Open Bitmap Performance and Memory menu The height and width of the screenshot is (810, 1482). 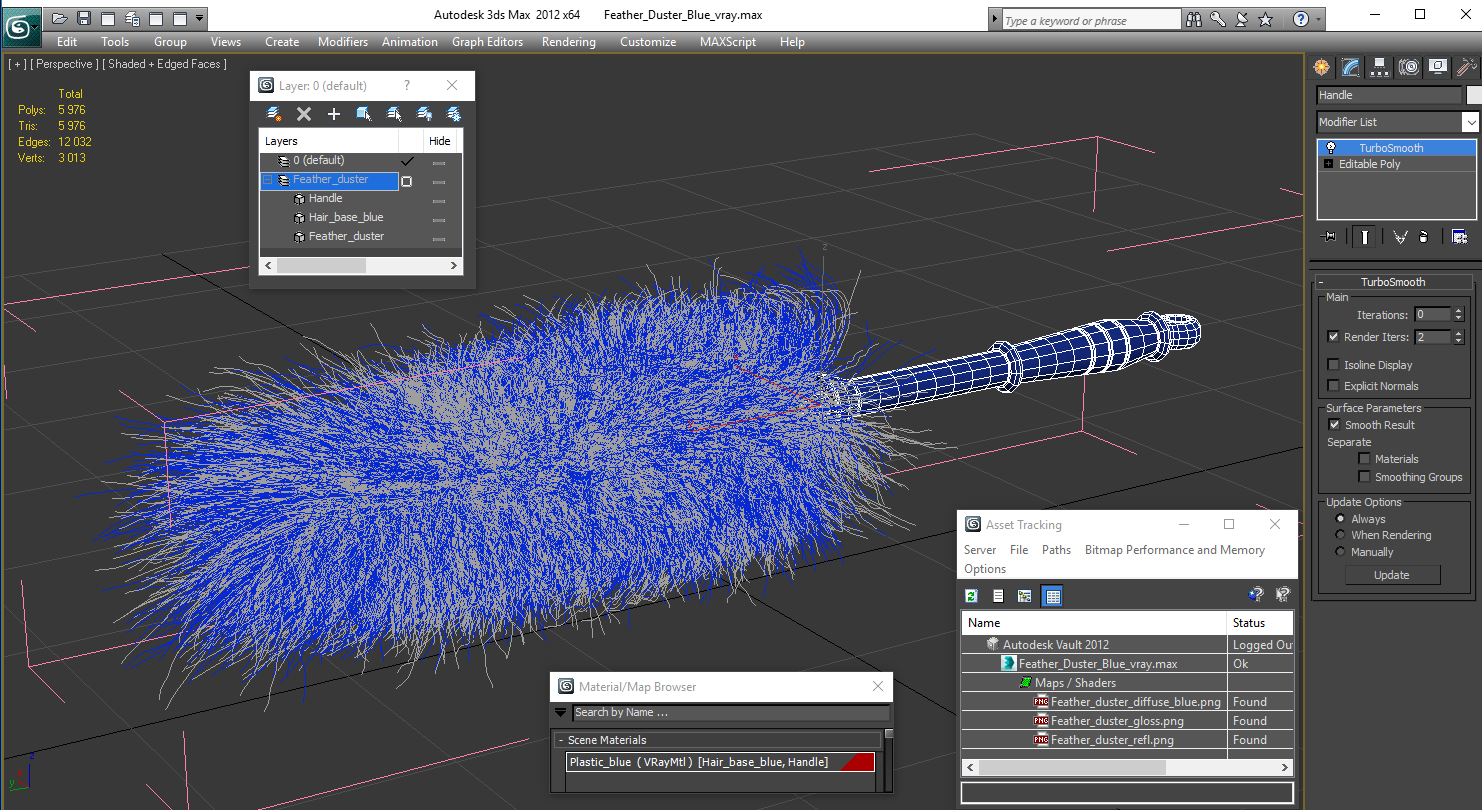pos(1175,550)
